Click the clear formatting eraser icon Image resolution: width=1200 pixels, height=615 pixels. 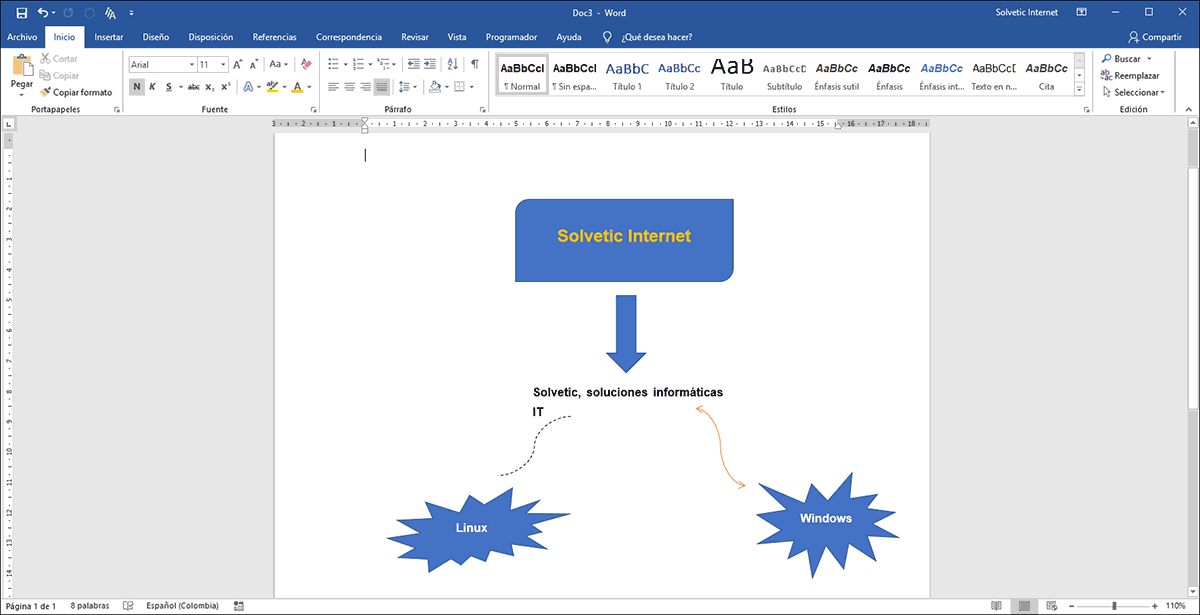(306, 64)
